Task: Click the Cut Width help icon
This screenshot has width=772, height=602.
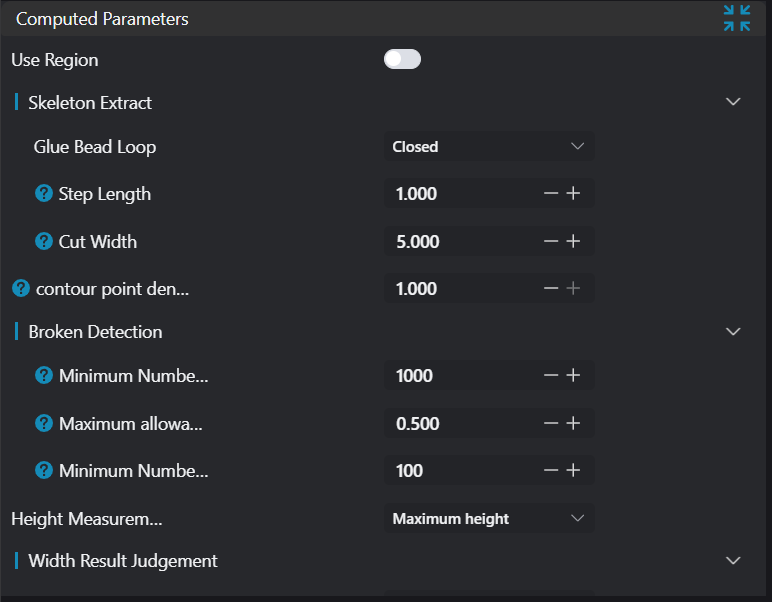Action: [x=43, y=241]
